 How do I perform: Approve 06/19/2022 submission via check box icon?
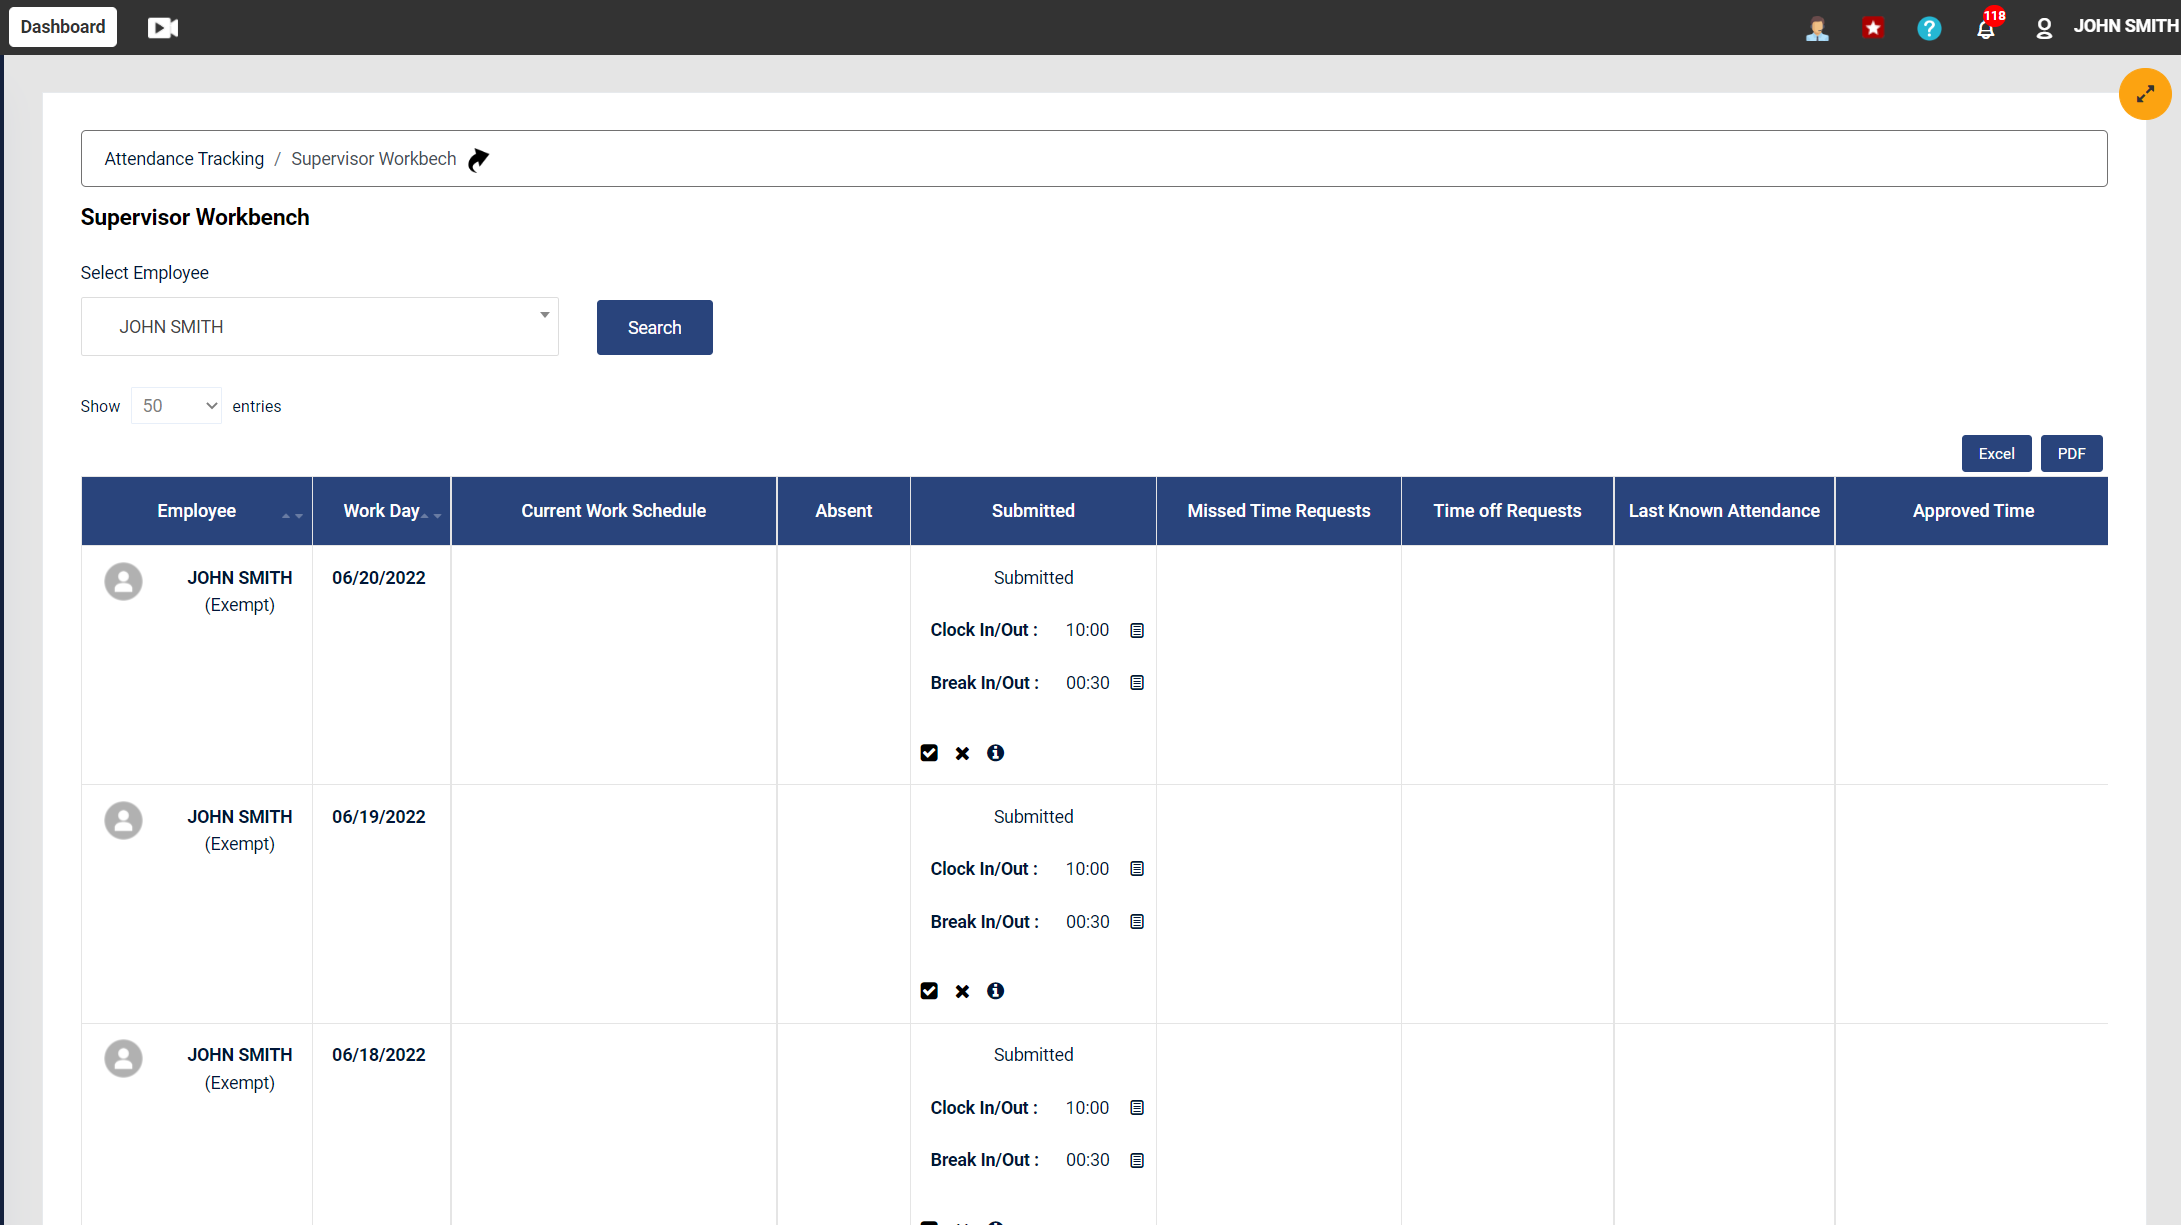pos(929,991)
